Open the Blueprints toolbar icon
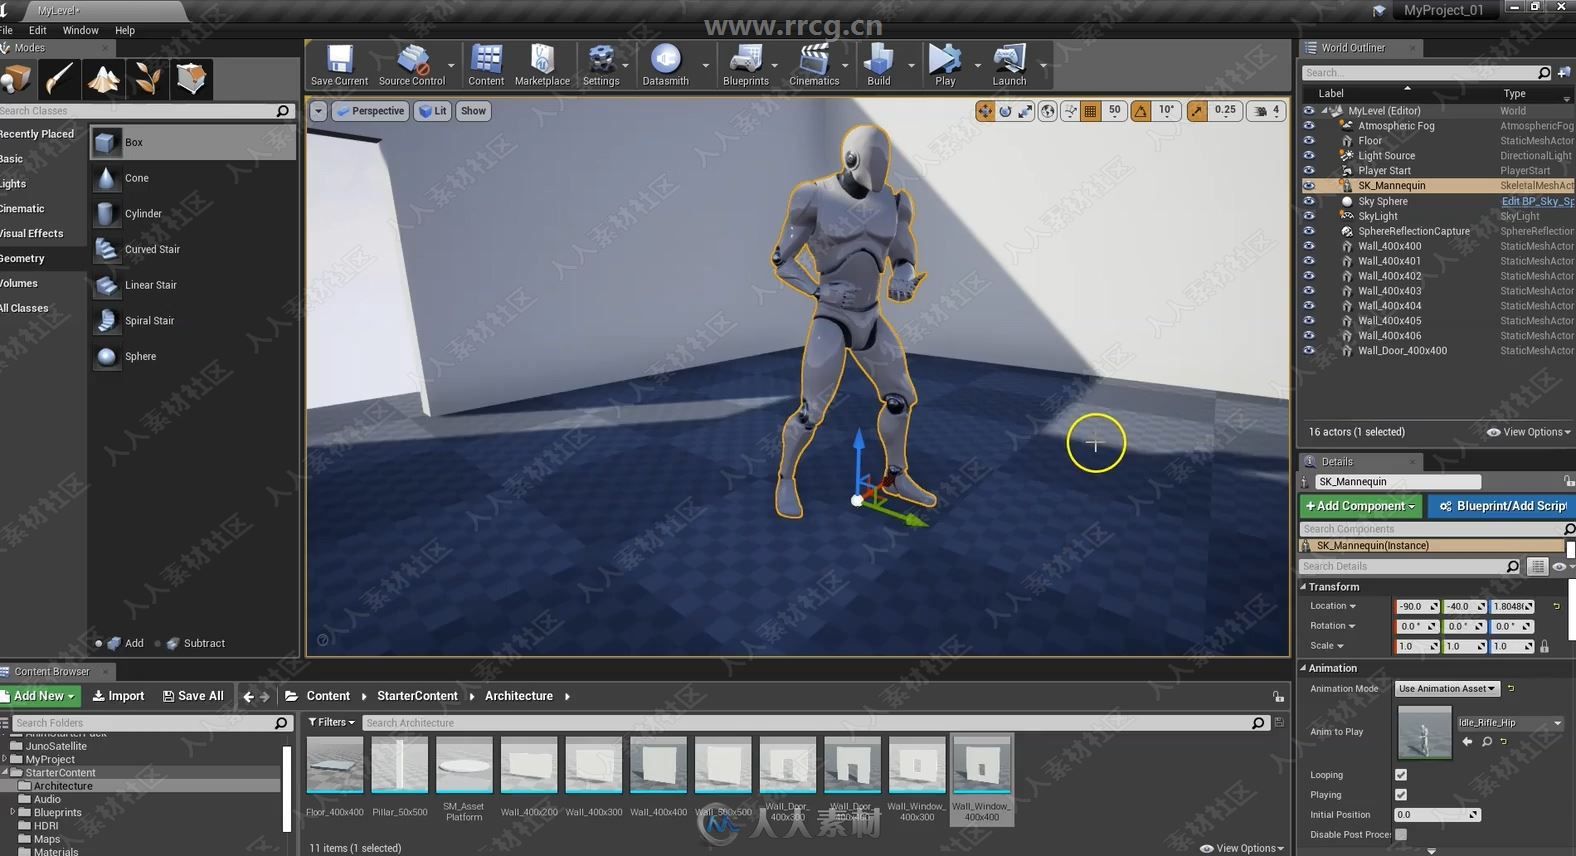Screen dimensions: 1576x856 tap(746, 65)
